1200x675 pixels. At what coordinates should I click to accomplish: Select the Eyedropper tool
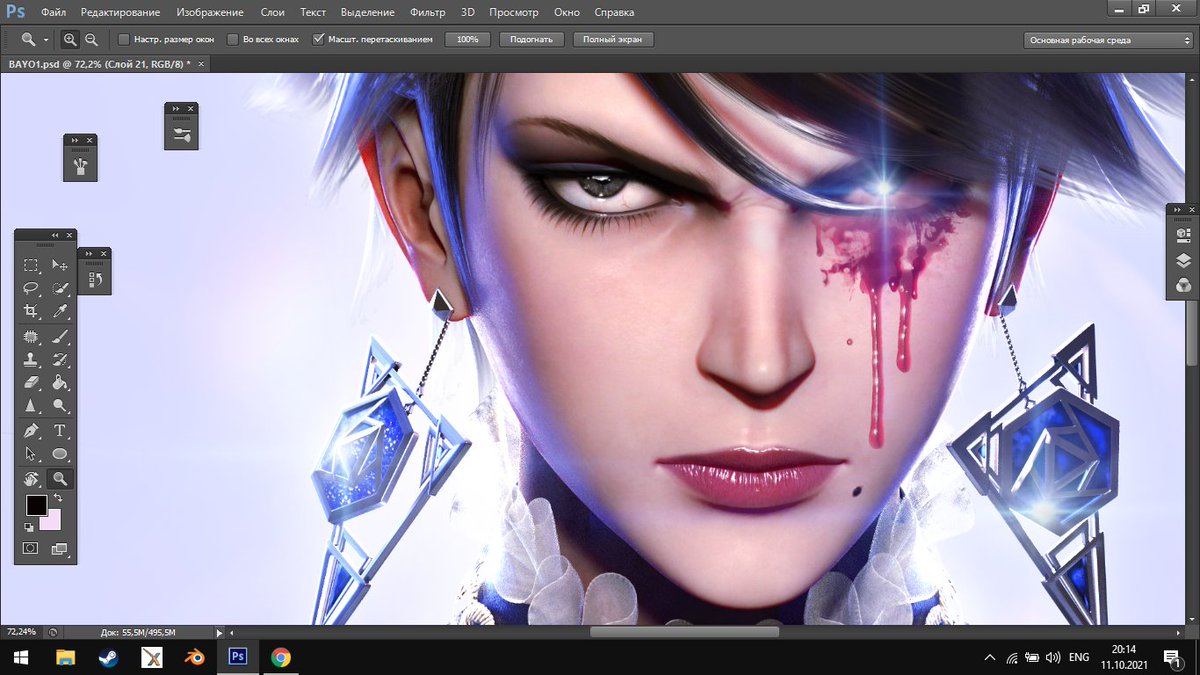(60, 311)
